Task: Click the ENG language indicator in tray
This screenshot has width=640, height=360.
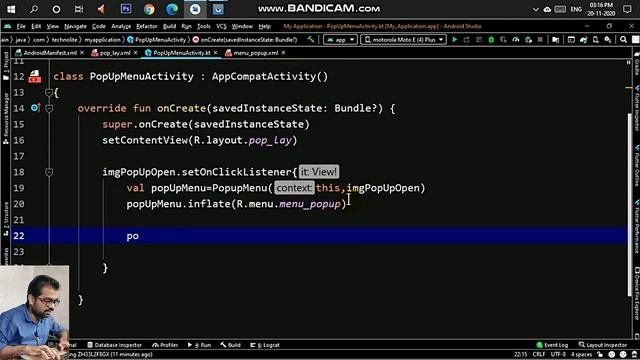Action: point(576,9)
